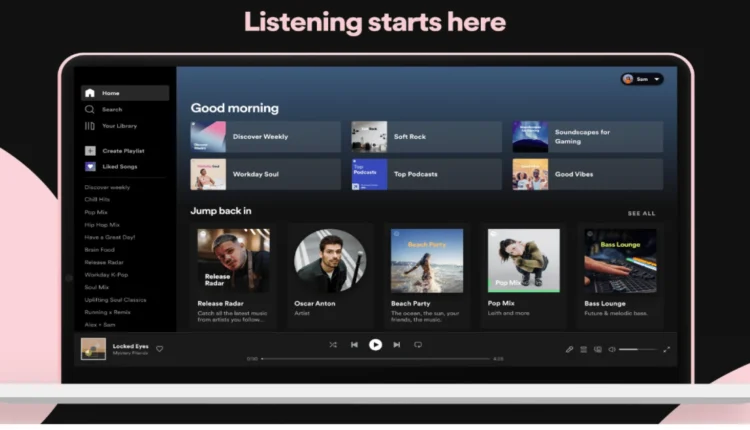Select Soul Mix playlist in sidebar
This screenshot has height=430, width=750.
coord(97,287)
